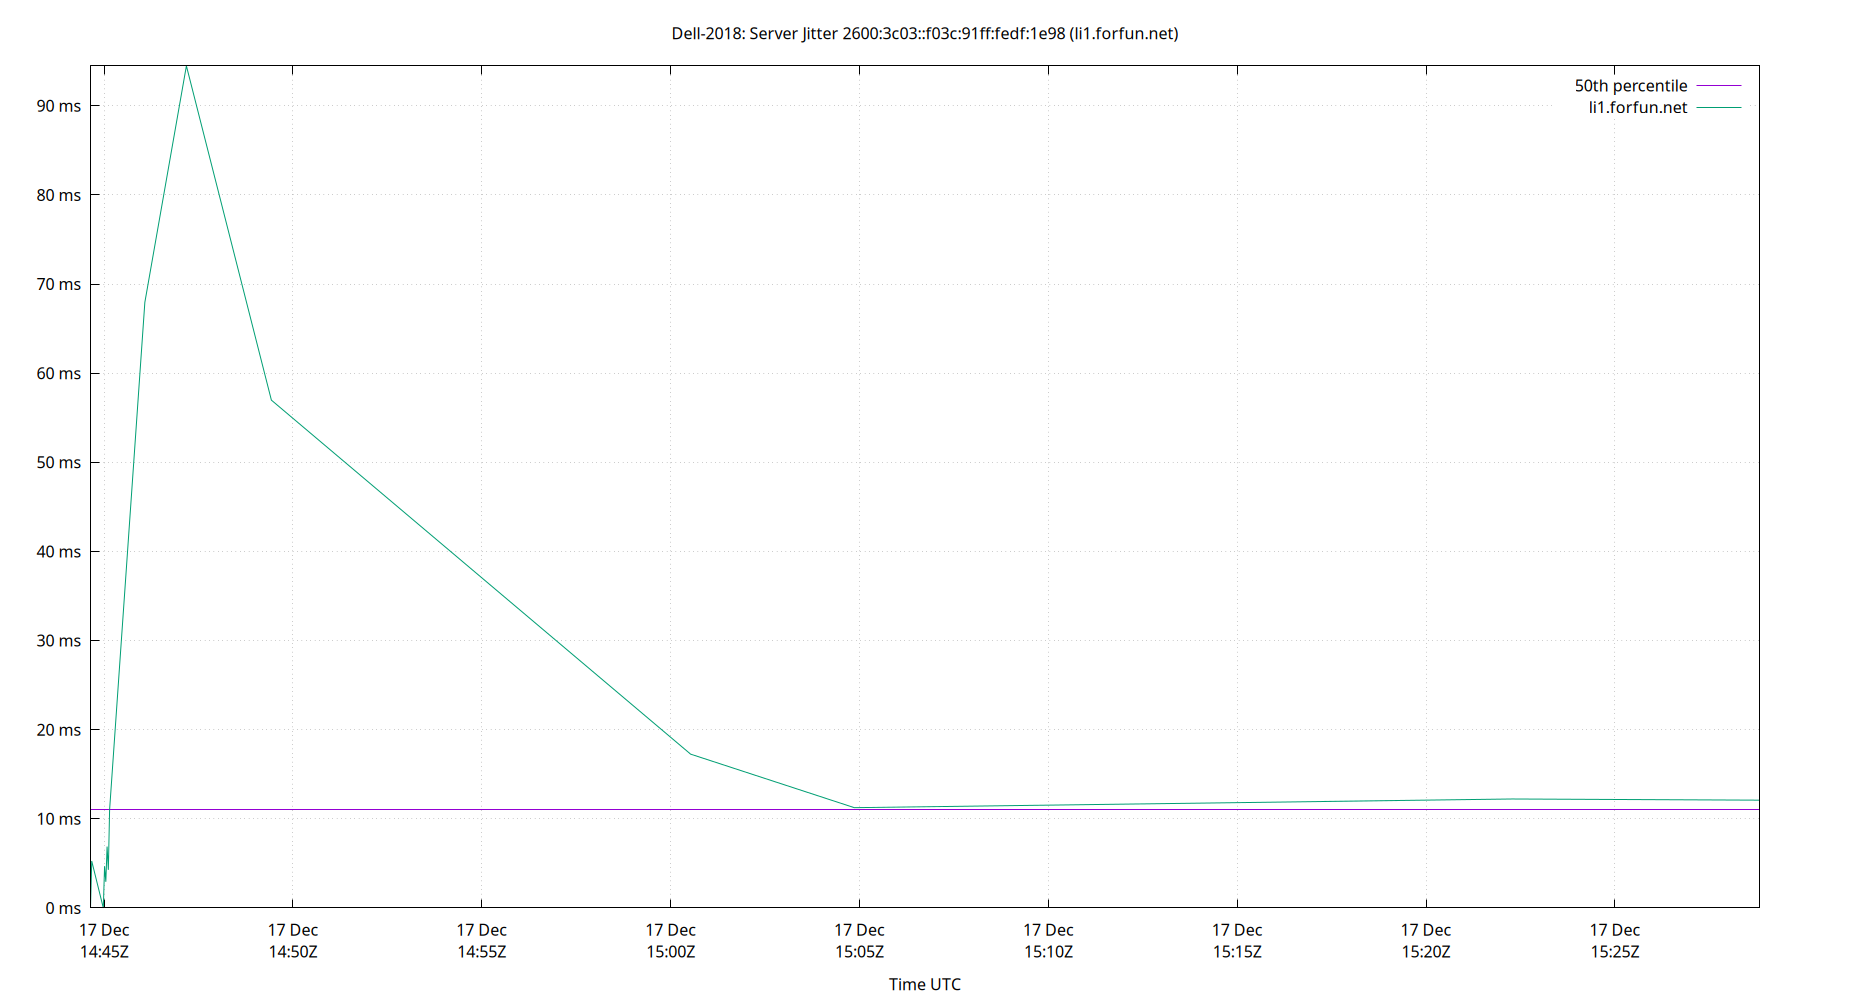Select the 15:00Z tick label
Image resolution: width=1850 pixels, height=1000 pixels.
672,952
